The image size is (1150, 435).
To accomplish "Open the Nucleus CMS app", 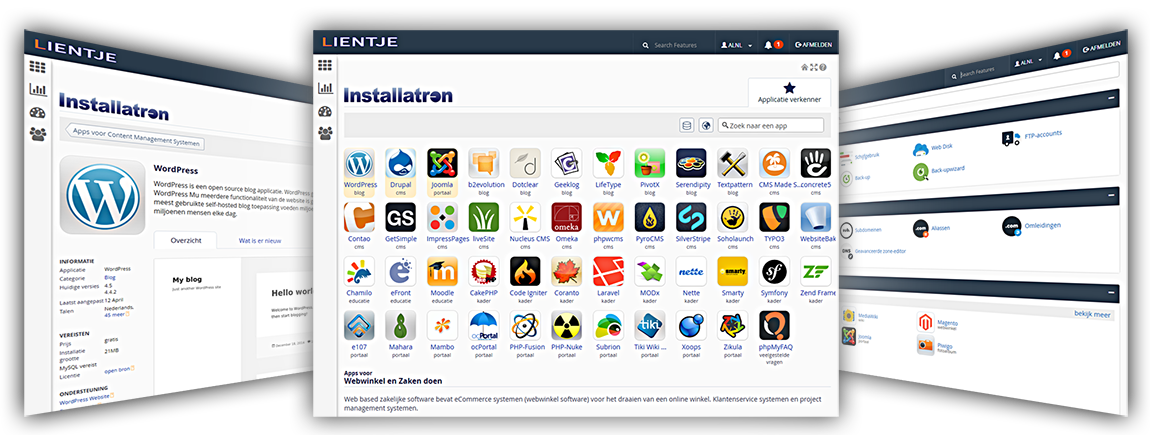I will pos(525,218).
